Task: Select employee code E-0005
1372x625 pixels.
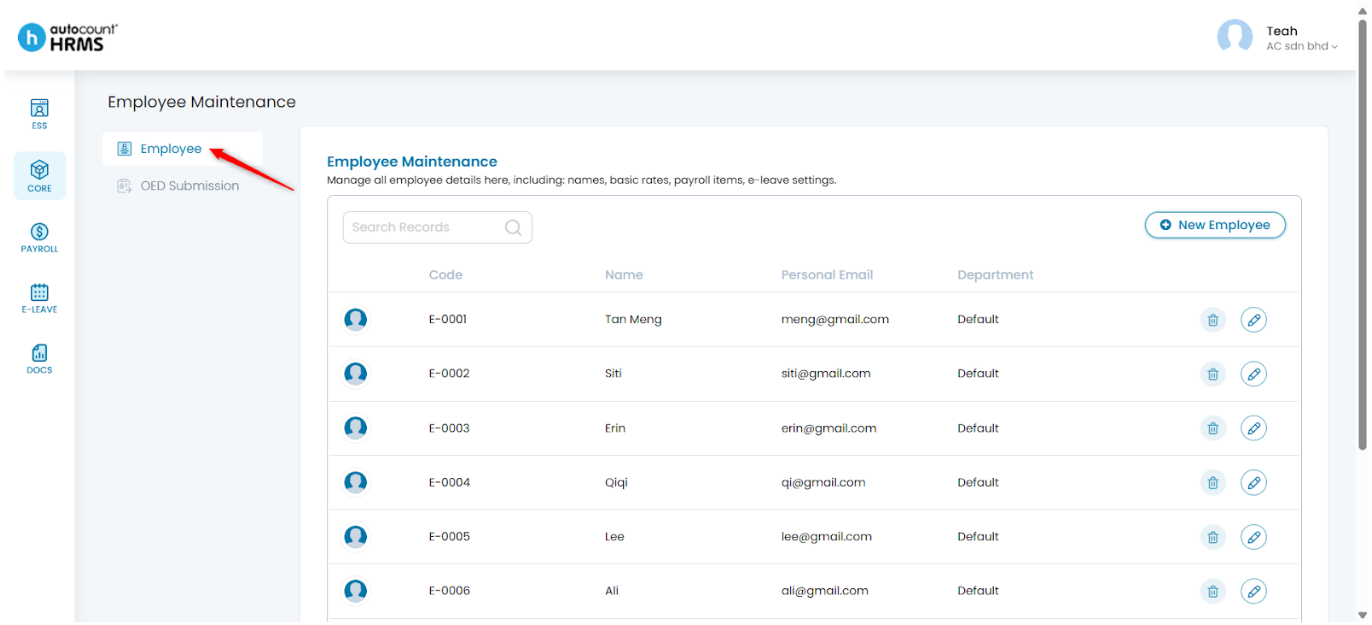Action: point(449,537)
